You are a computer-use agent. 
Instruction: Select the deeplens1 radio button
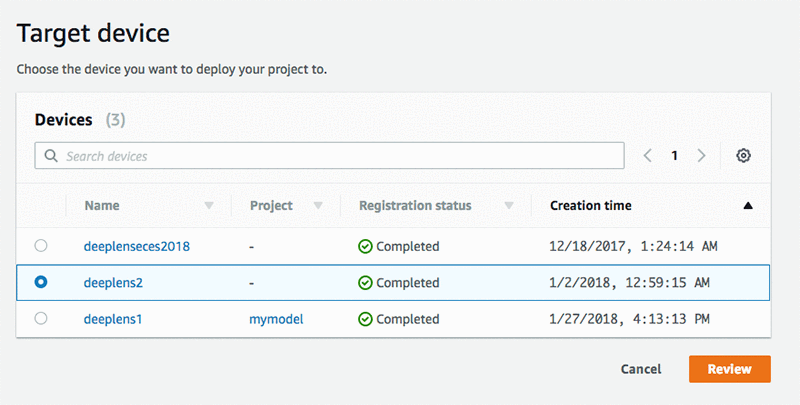point(41,319)
